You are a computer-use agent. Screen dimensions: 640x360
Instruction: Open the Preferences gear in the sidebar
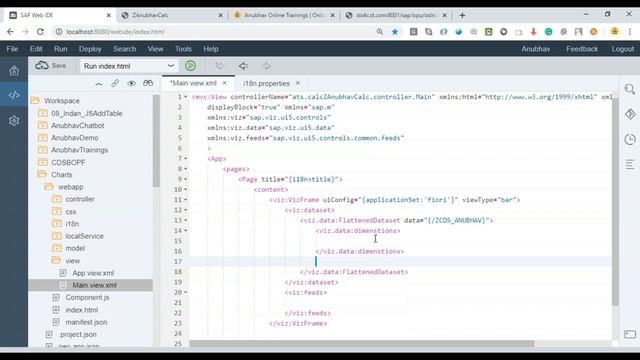click(14, 120)
